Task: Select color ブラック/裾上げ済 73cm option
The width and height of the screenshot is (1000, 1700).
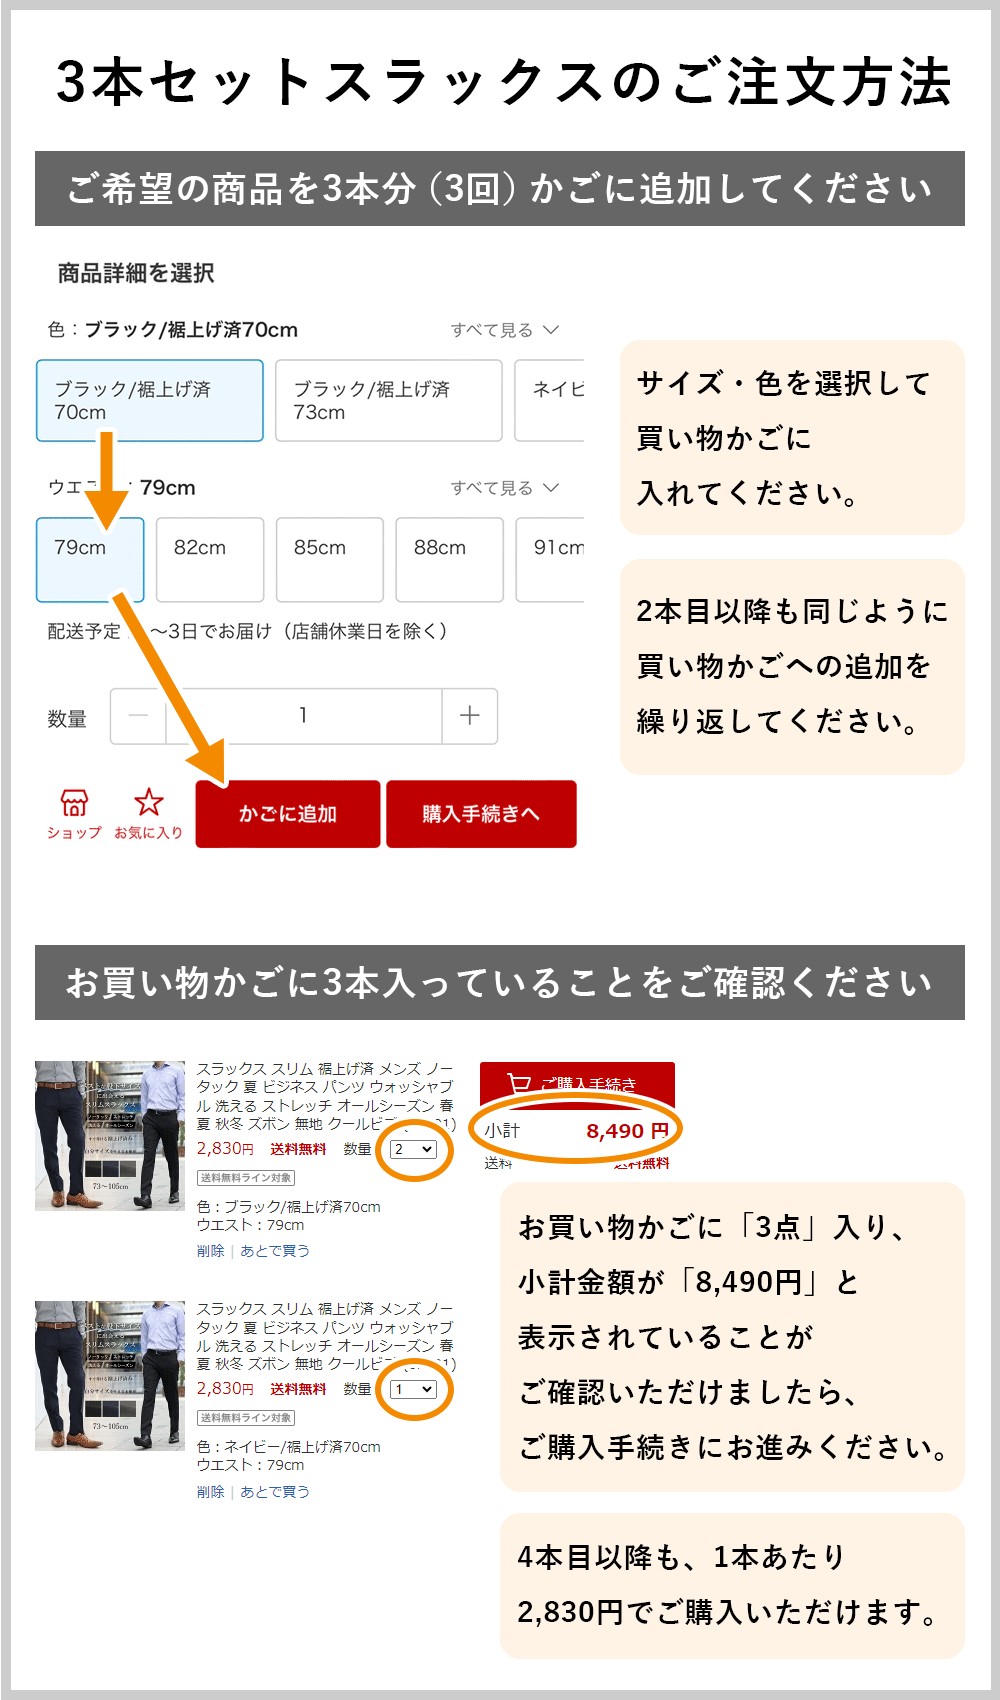Action: 388,401
